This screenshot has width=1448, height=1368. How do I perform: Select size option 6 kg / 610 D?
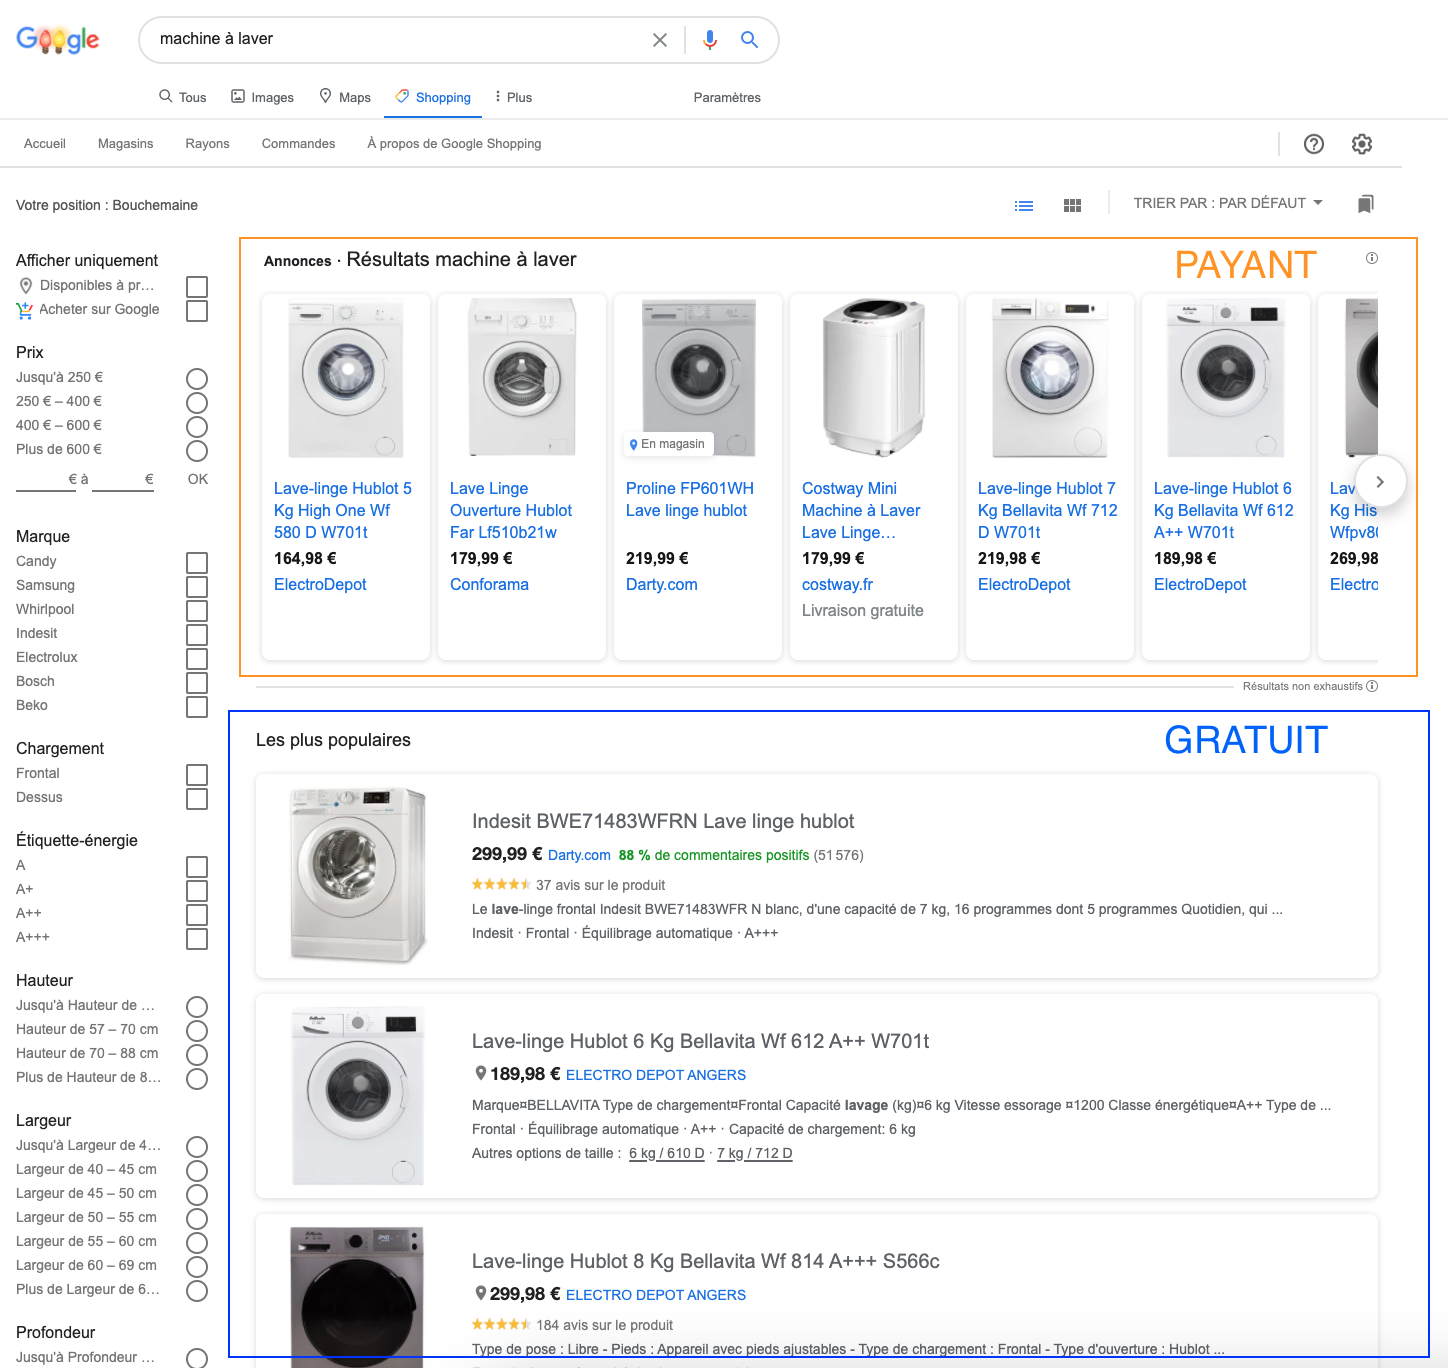[x=667, y=1153]
